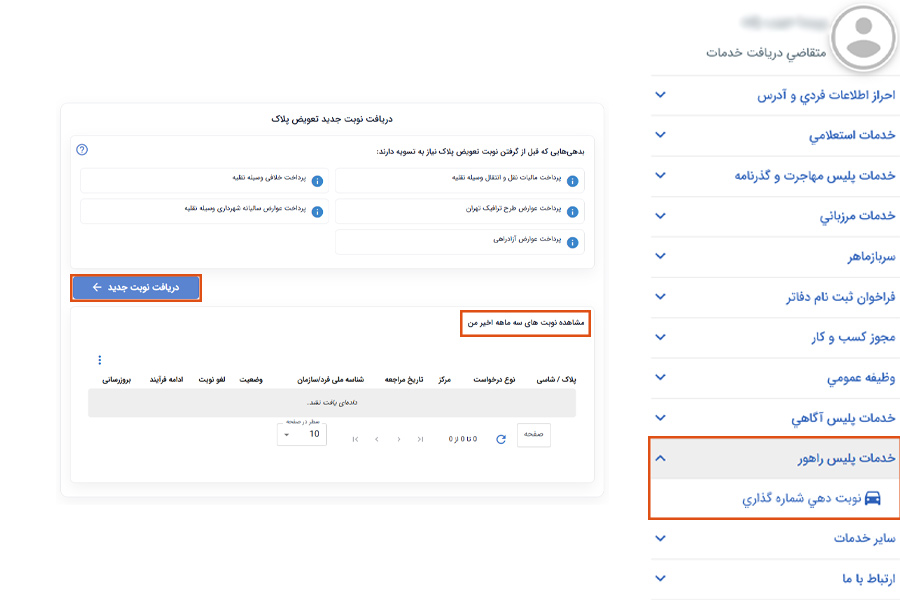
Task: Open the ارتباط با ما menu item
Action: [775, 578]
